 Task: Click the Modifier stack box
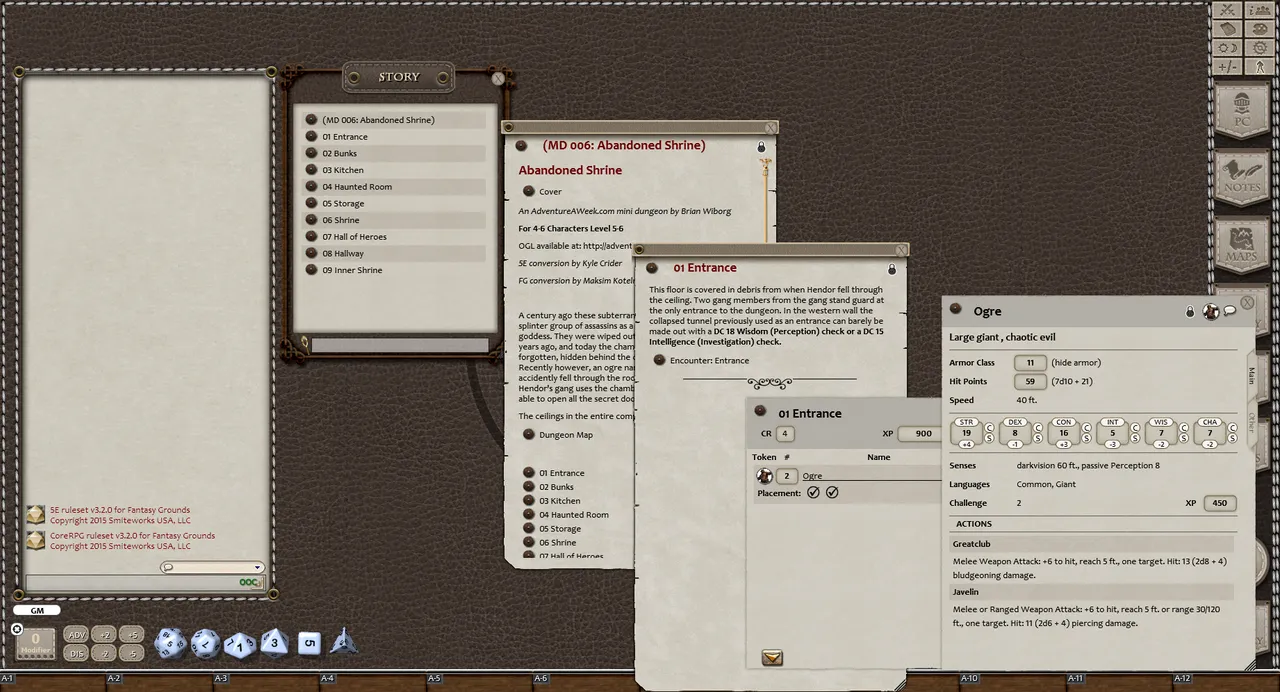pyautogui.click(x=36, y=643)
